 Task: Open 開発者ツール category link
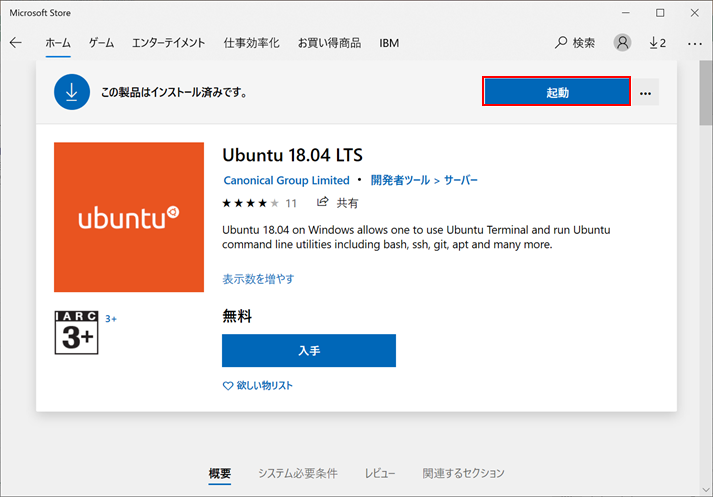[x=400, y=181]
